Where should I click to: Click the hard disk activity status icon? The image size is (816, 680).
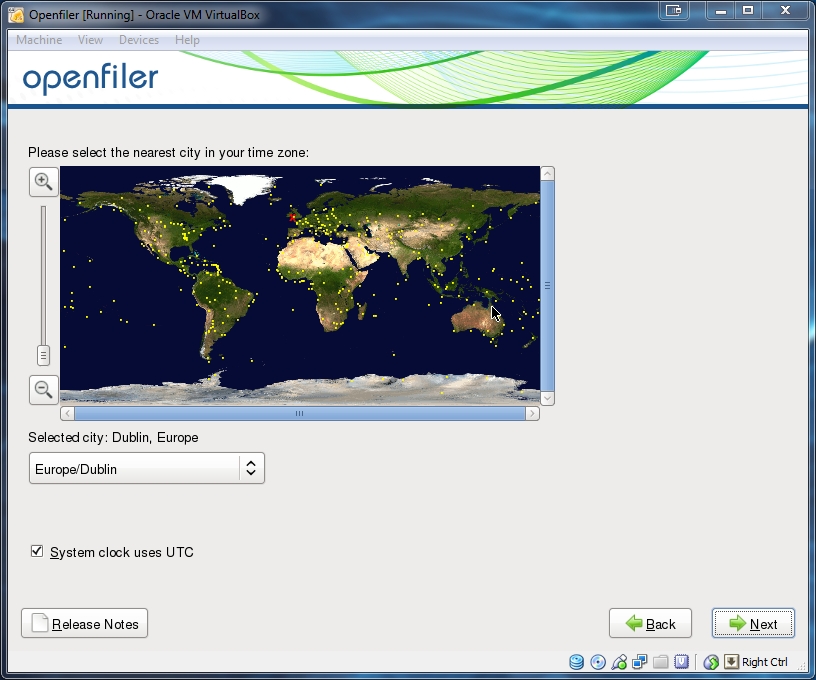tap(577, 662)
